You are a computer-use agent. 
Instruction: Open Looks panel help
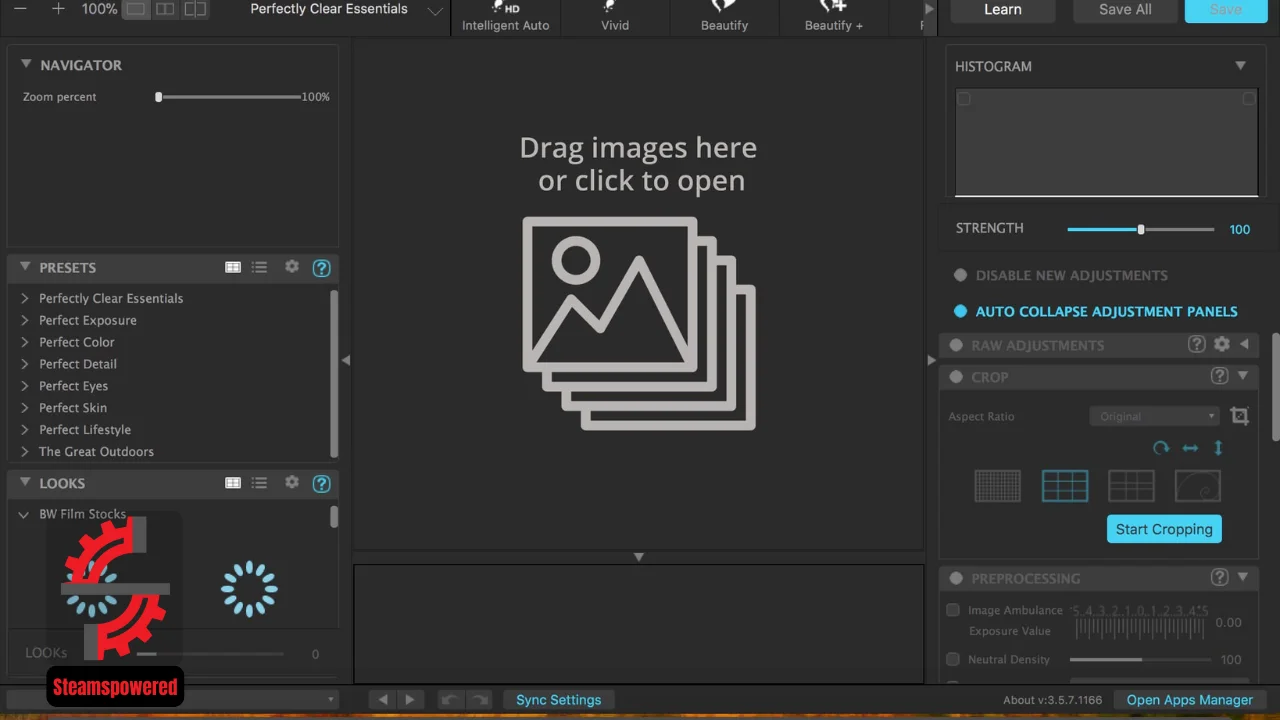[x=321, y=483]
